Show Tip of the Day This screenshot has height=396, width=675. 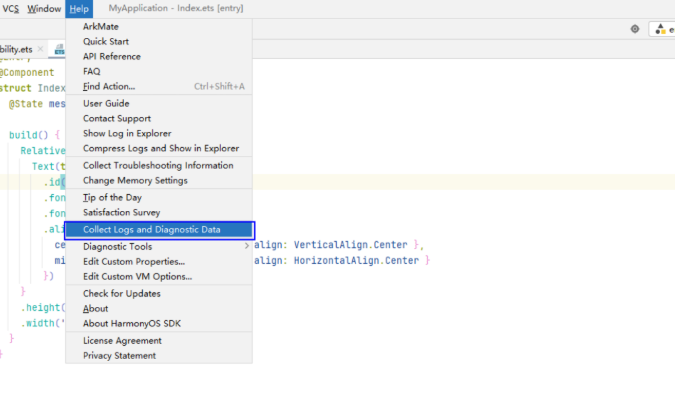pyautogui.click(x=159, y=198)
